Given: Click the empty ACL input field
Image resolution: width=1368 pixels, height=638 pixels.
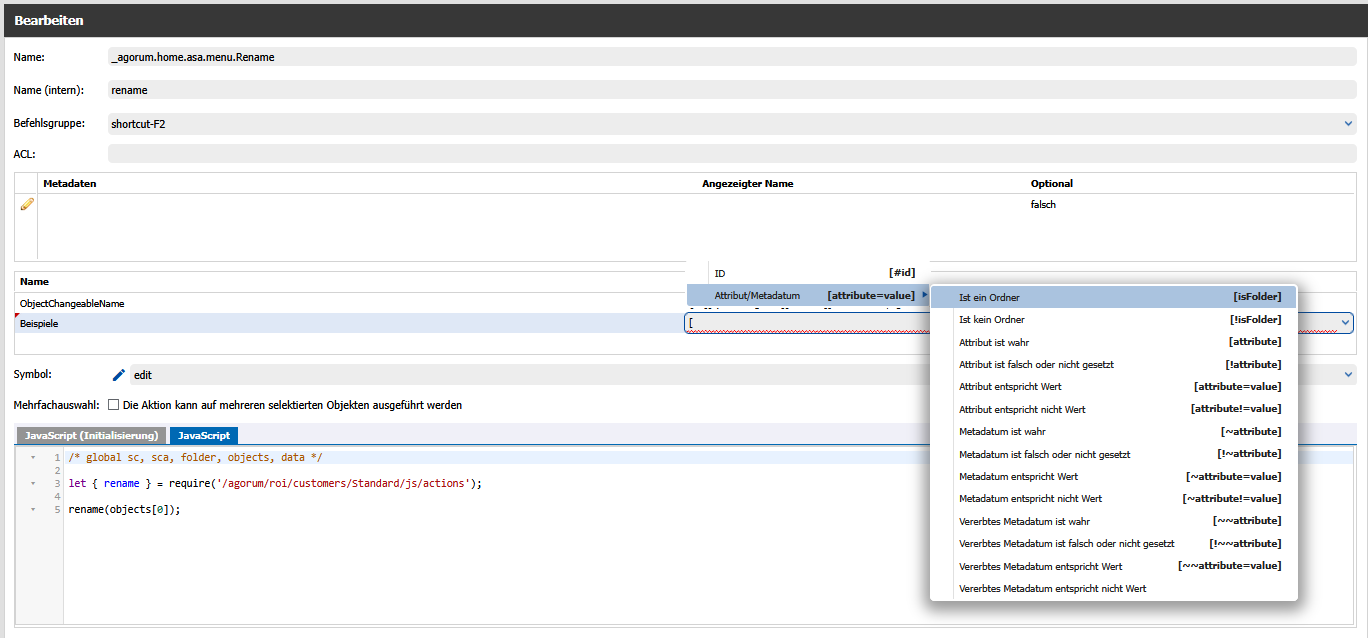Looking at the screenshot, I should point(730,154).
